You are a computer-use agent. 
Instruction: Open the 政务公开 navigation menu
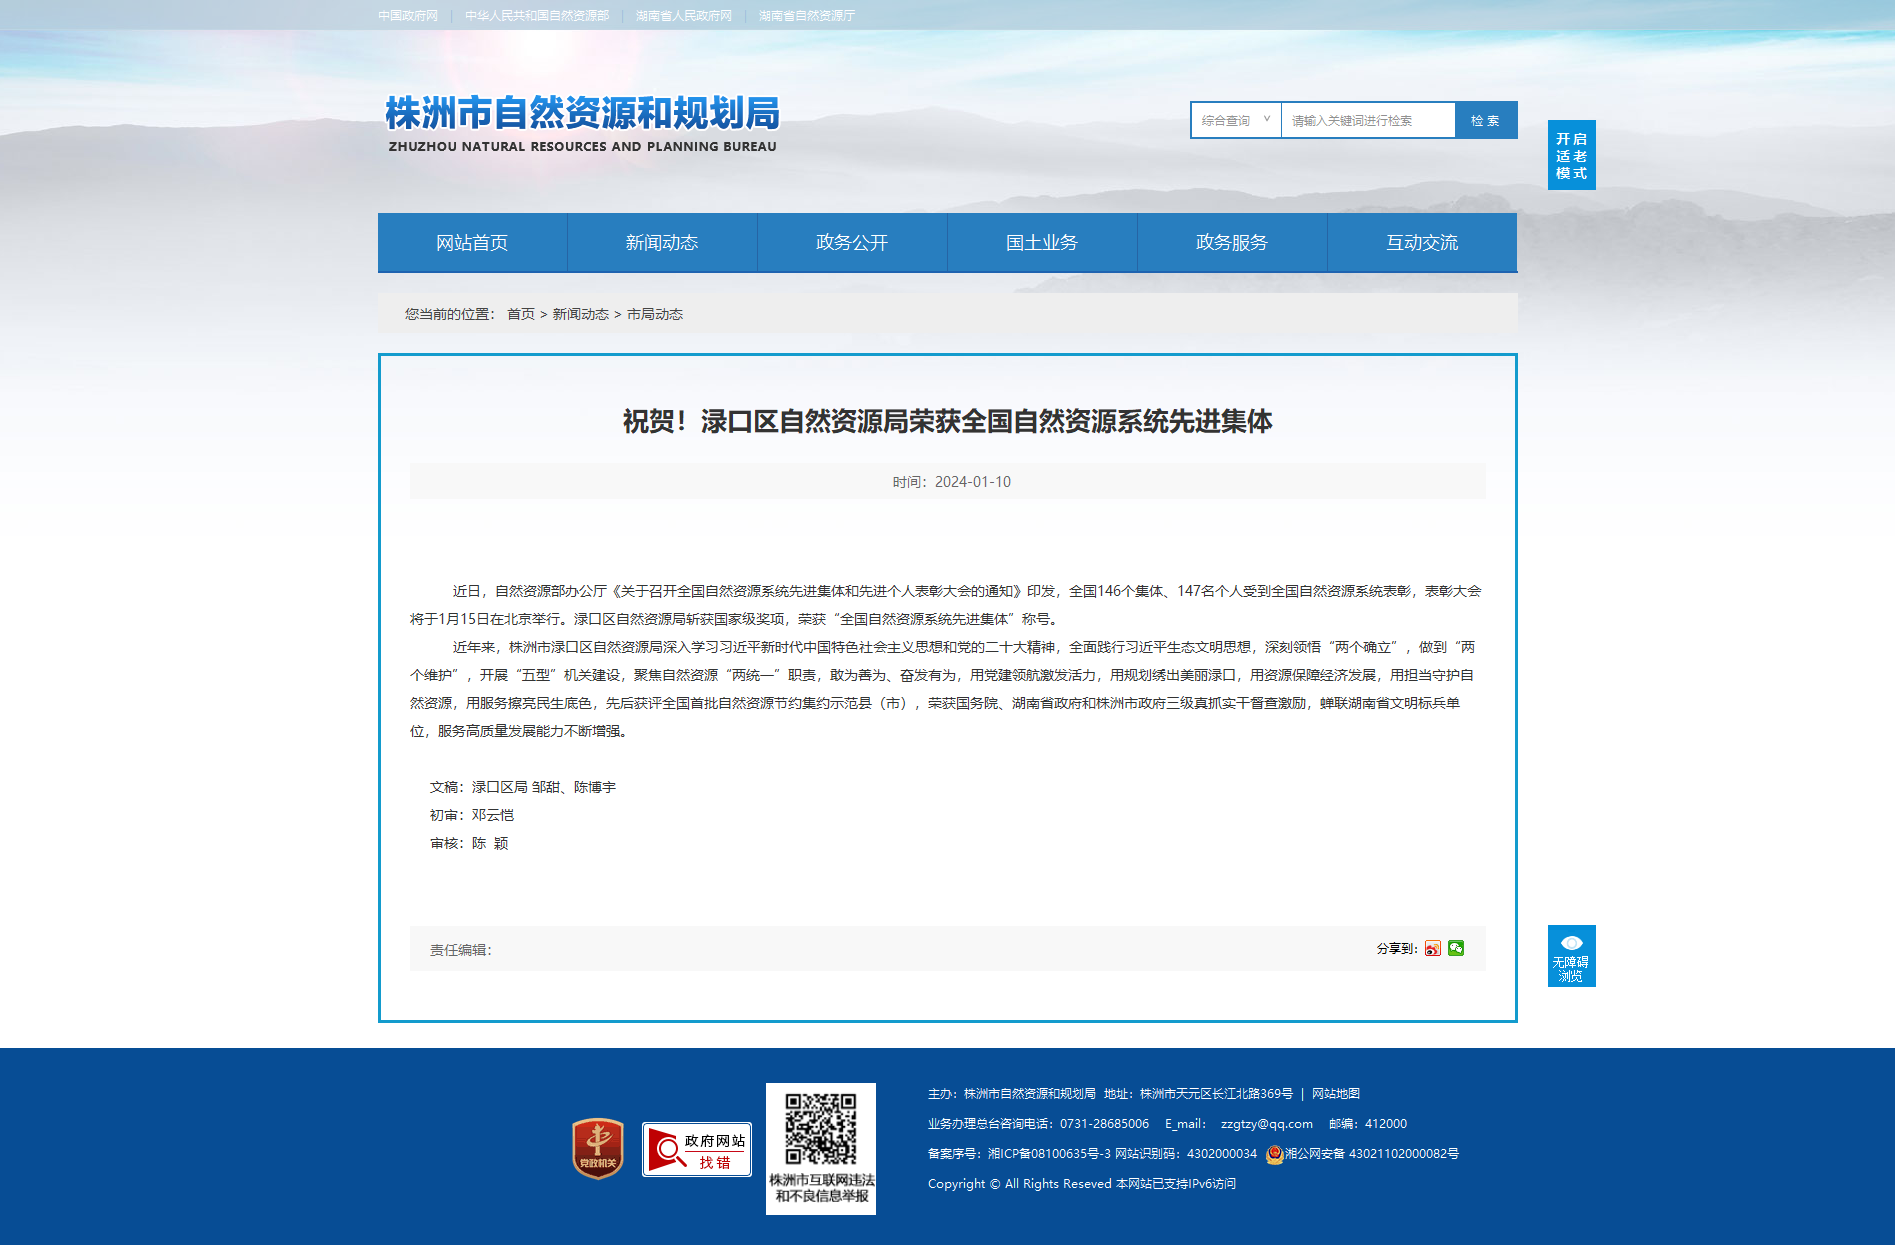point(852,242)
